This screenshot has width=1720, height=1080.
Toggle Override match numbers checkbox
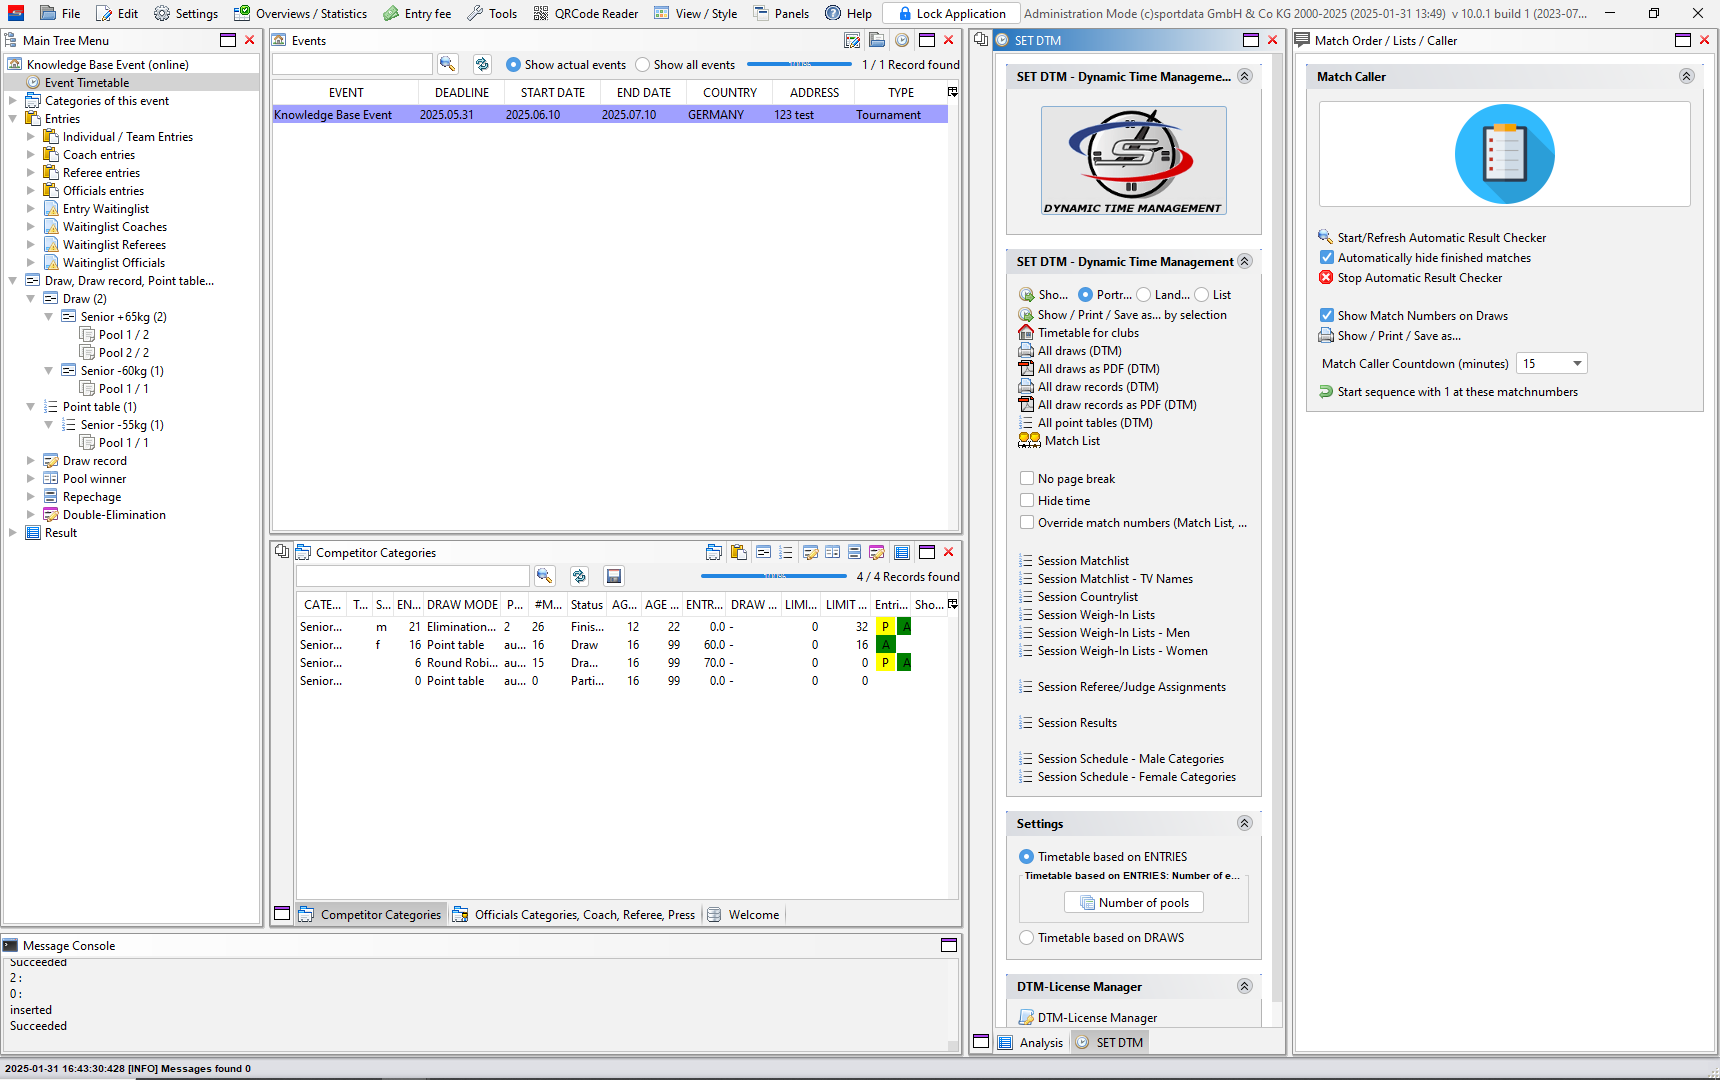(1026, 522)
